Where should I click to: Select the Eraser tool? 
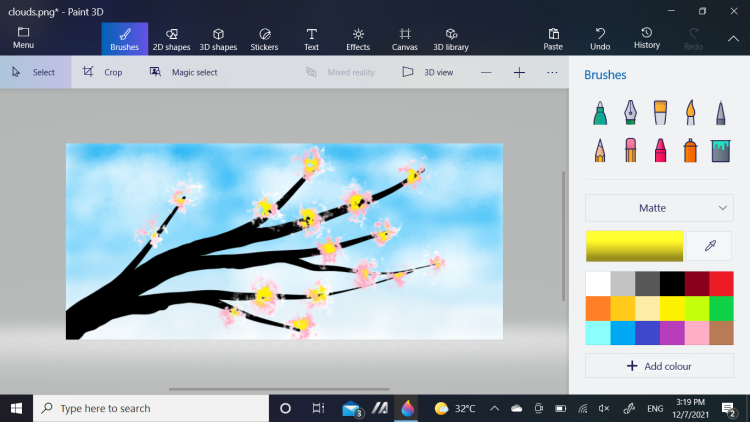tap(630, 150)
